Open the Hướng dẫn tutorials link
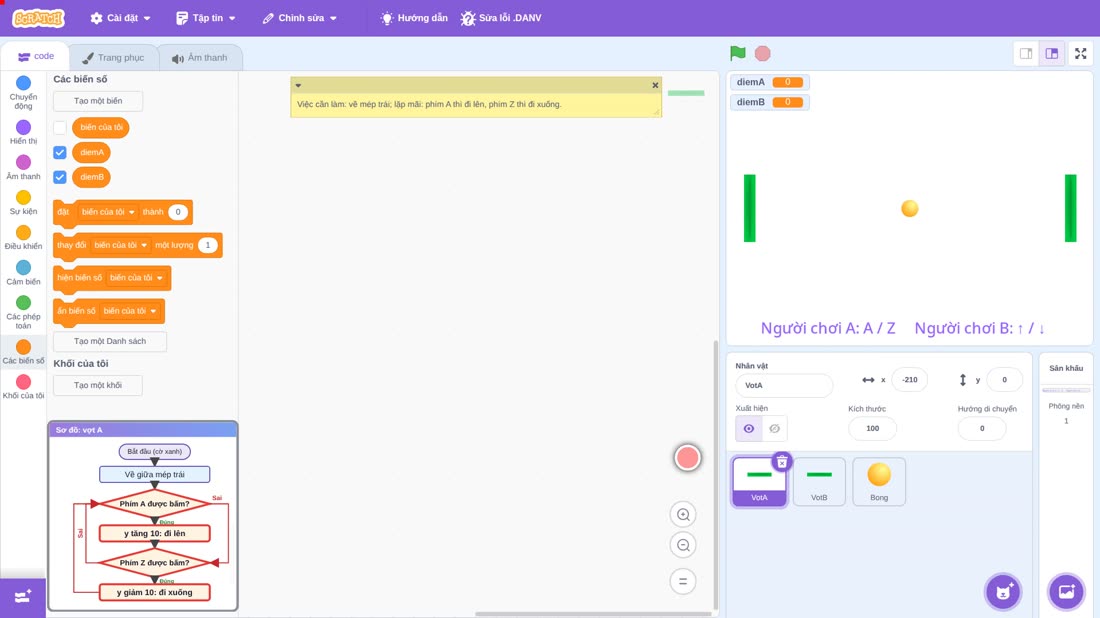Viewport: 1100px width, 618px height. (x=414, y=18)
